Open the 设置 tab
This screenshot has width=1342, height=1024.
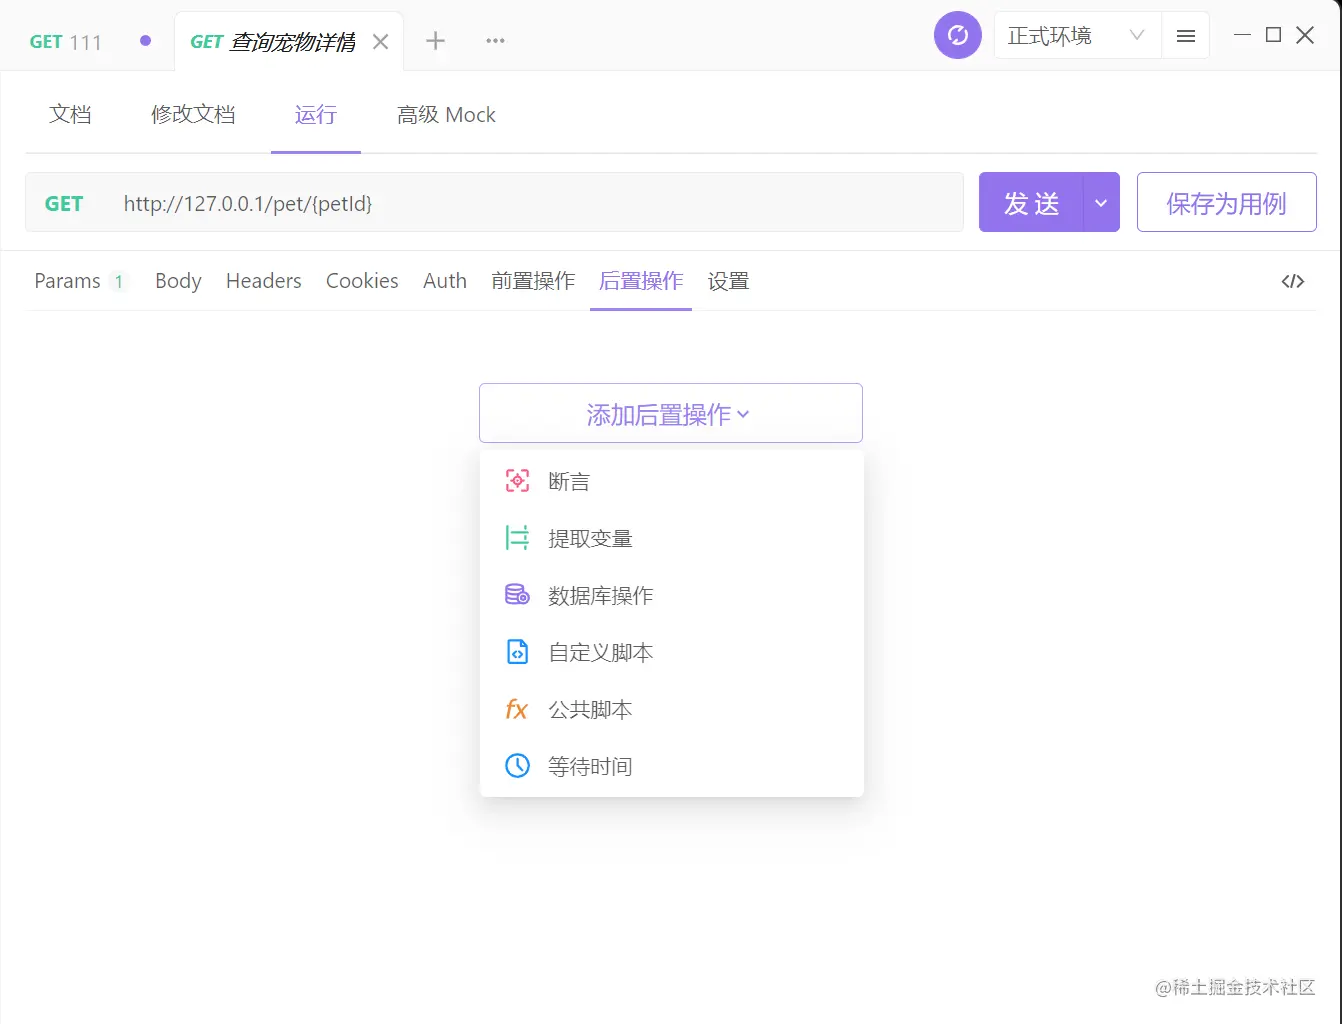[728, 281]
